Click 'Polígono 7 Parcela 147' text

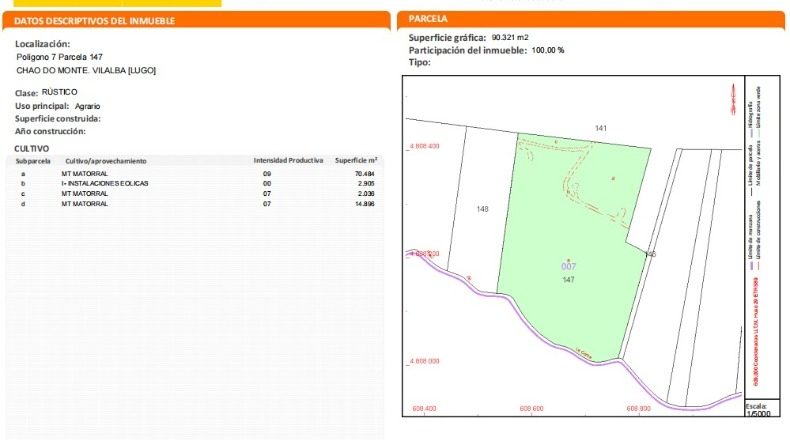[59, 57]
